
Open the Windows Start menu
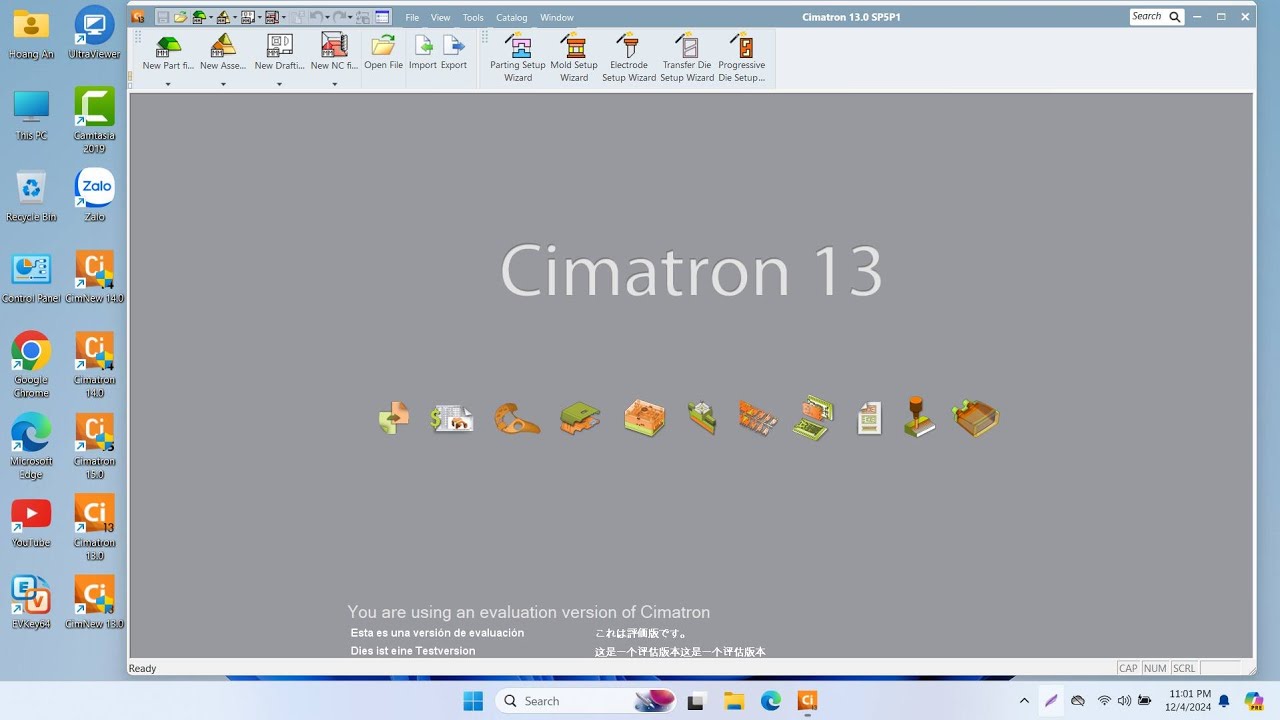tap(473, 701)
